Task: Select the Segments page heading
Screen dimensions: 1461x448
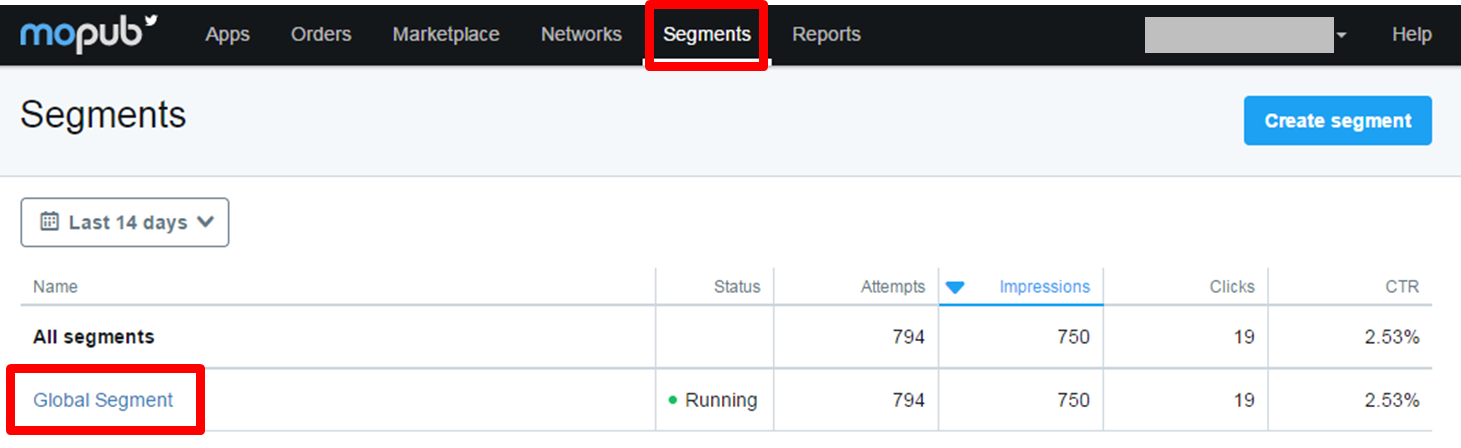Action: [x=103, y=115]
